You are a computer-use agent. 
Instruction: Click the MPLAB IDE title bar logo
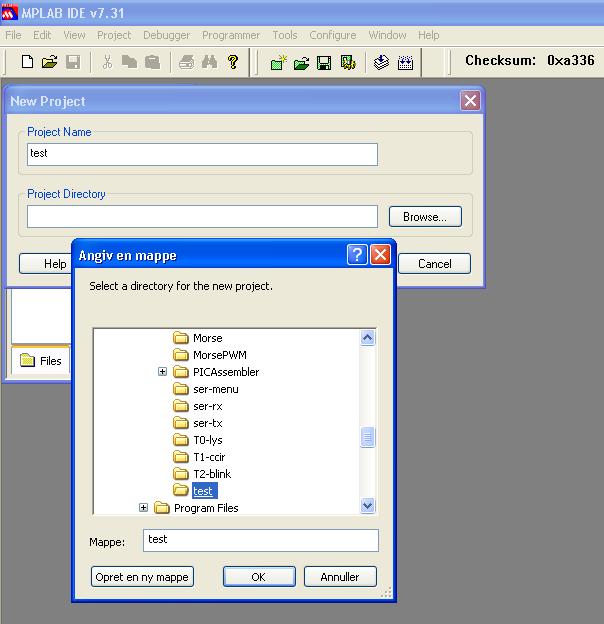pos(10,13)
